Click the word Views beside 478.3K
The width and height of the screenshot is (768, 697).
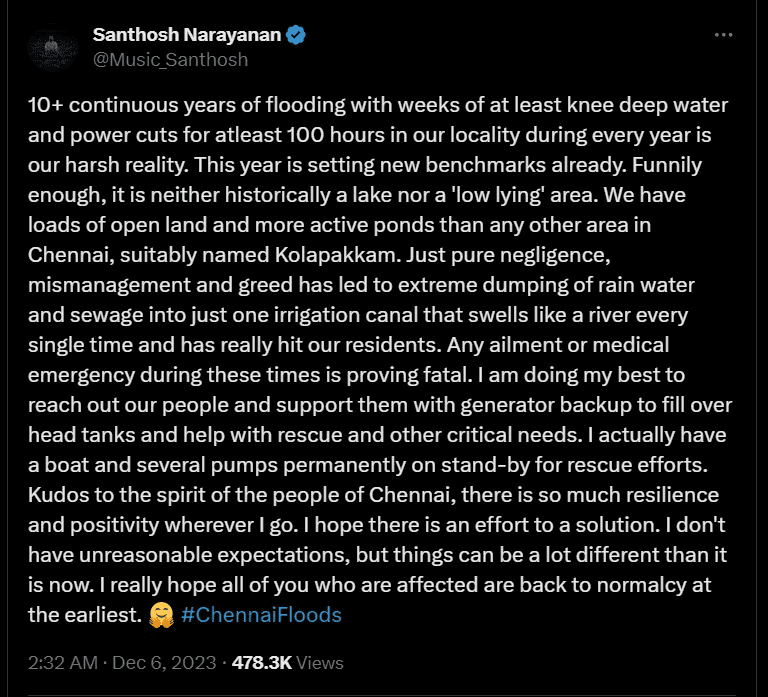320,663
